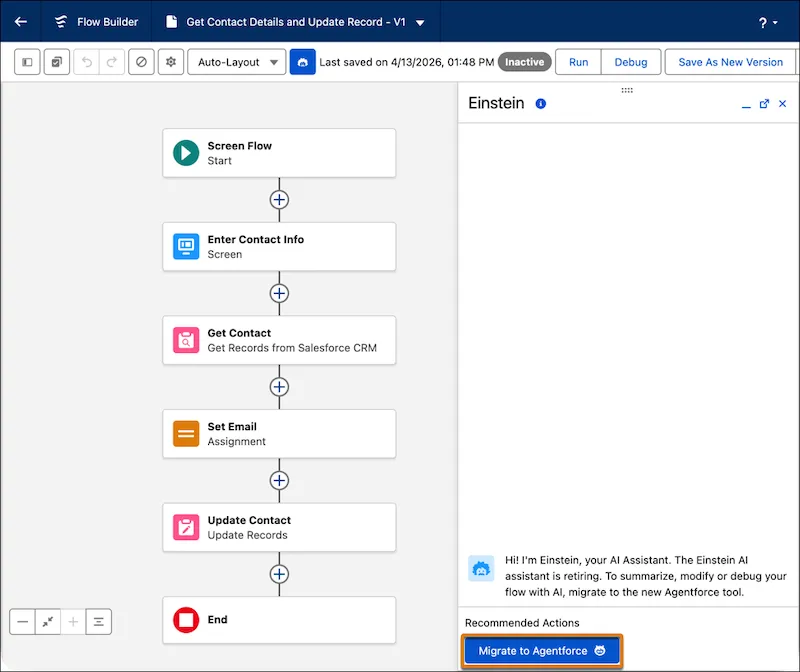Click the fit-to-view canvas icon
The height and width of the screenshot is (672, 800).
(48, 622)
